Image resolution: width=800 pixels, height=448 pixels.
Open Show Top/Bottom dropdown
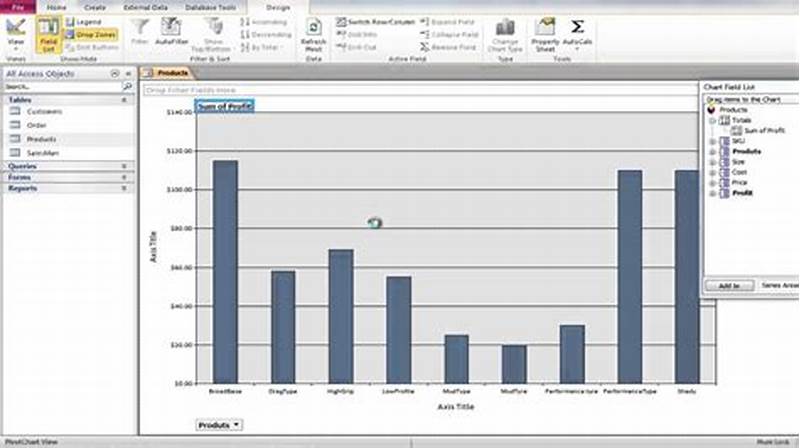click(213, 35)
